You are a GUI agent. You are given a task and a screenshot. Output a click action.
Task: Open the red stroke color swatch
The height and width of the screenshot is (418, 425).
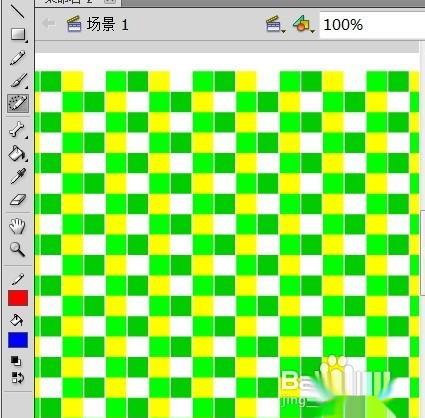[18, 298]
